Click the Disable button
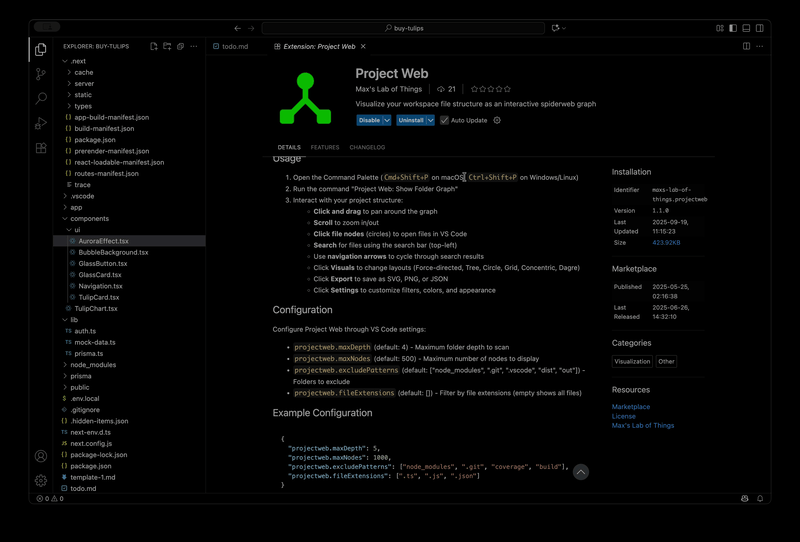 coord(369,120)
